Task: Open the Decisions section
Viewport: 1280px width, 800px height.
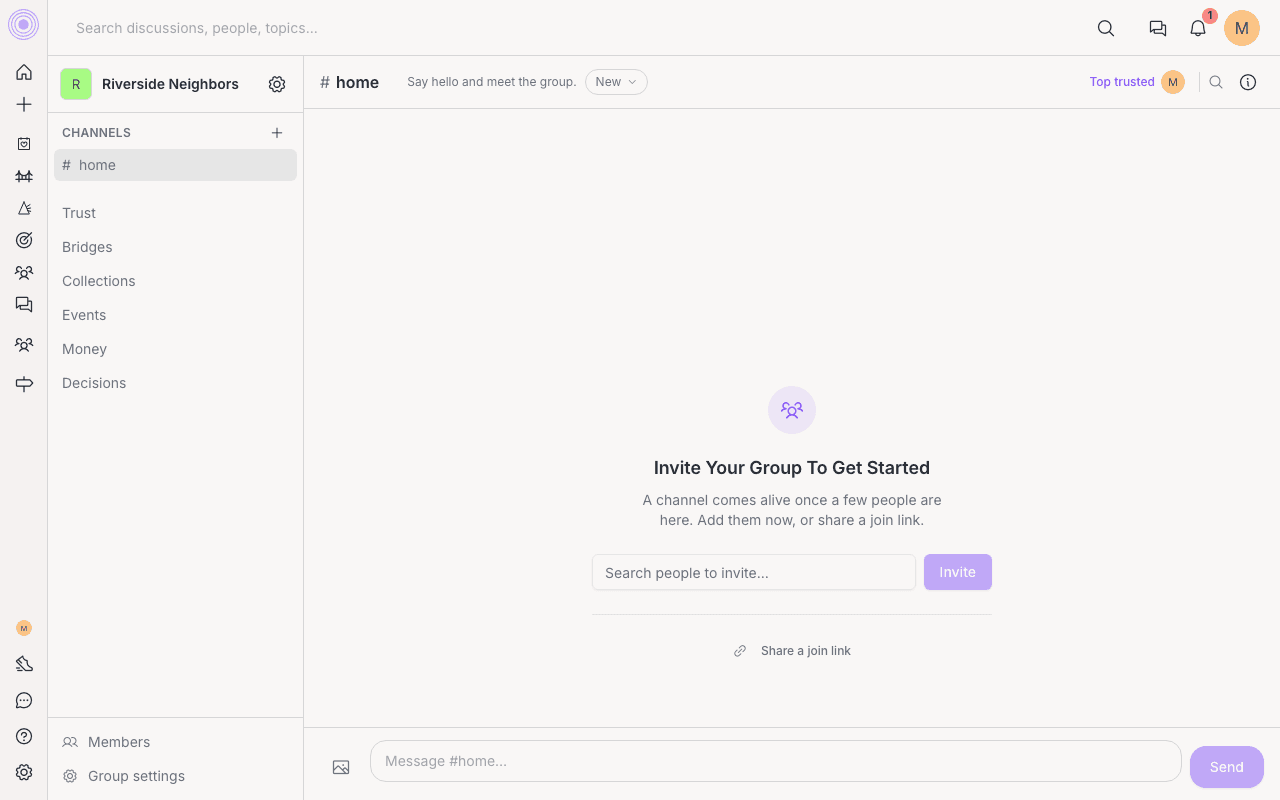Action: (94, 383)
